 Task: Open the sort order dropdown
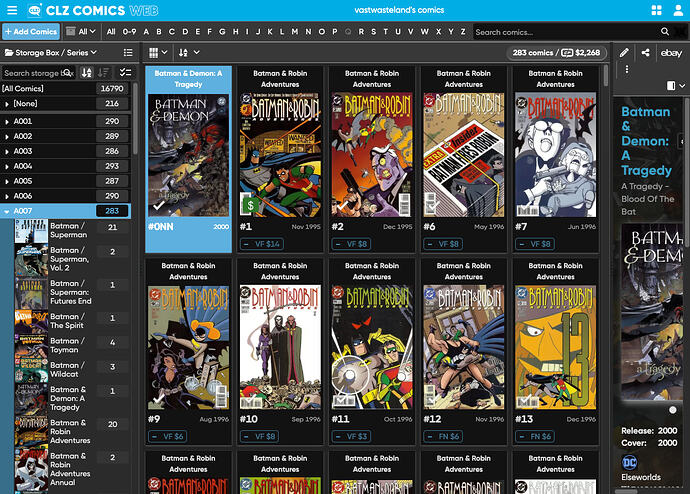click(x=189, y=53)
